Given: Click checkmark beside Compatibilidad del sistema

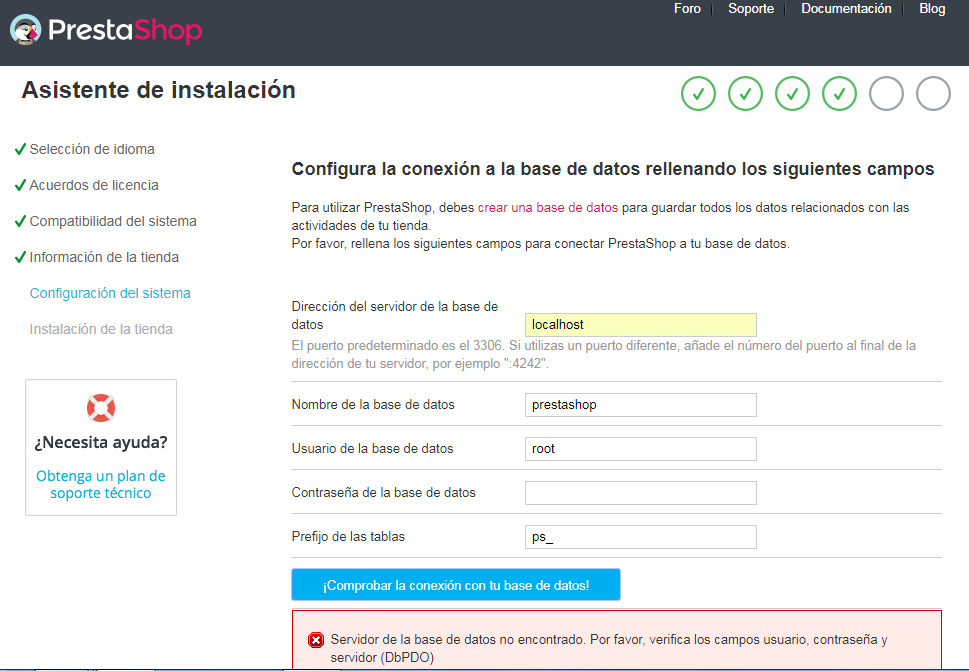Looking at the screenshot, I should point(20,221).
